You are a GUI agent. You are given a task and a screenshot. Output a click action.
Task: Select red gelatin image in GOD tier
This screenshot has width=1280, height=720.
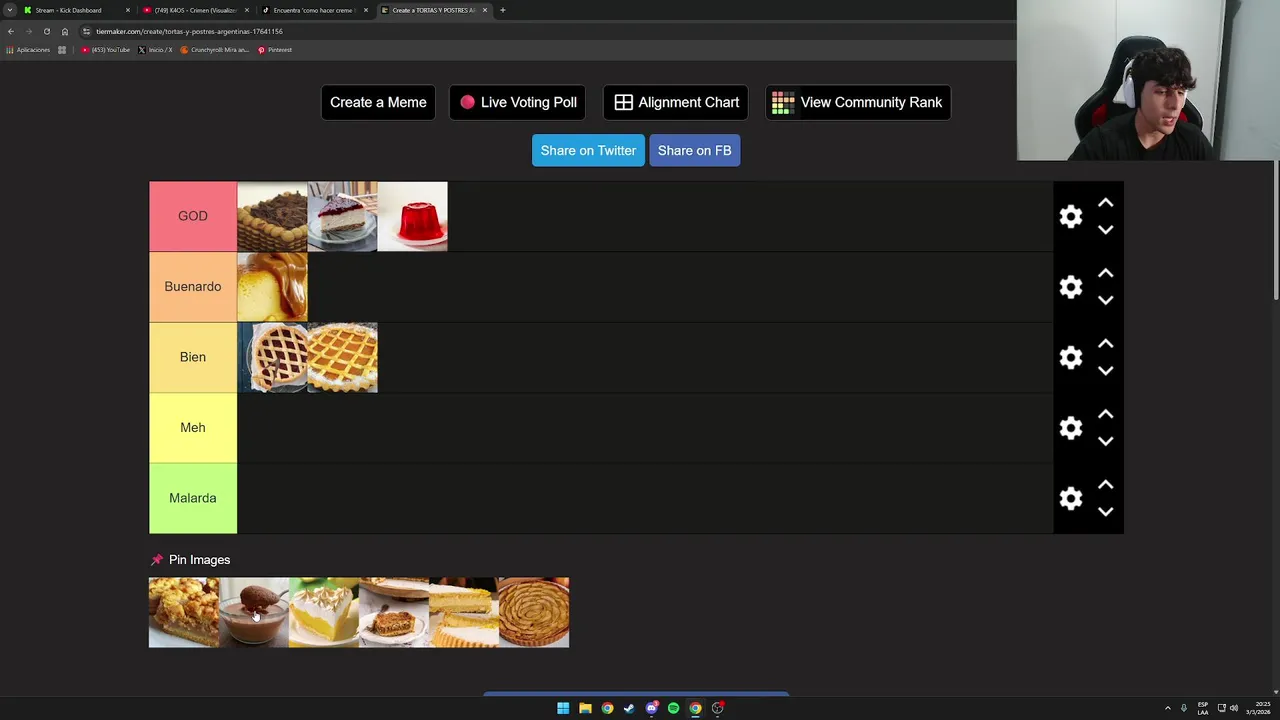click(x=412, y=216)
